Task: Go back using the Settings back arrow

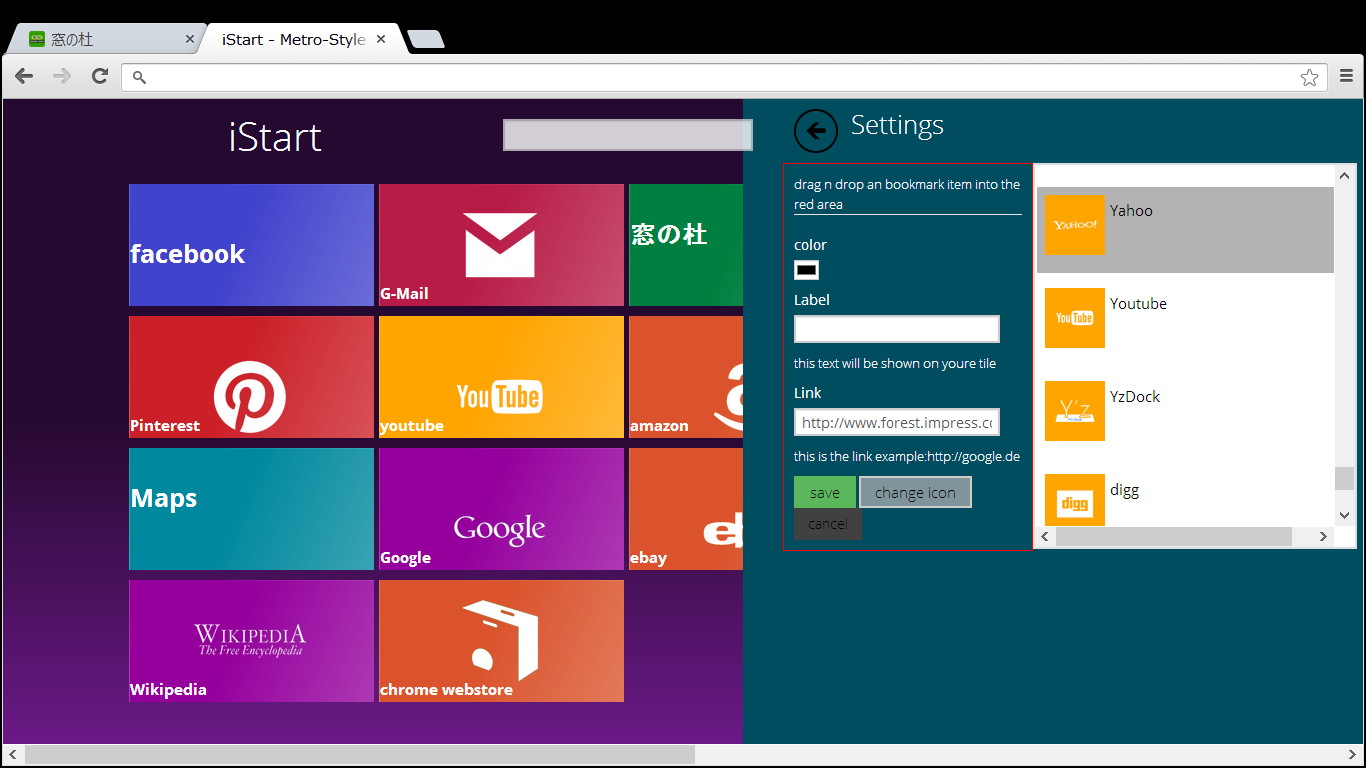Action: point(816,131)
